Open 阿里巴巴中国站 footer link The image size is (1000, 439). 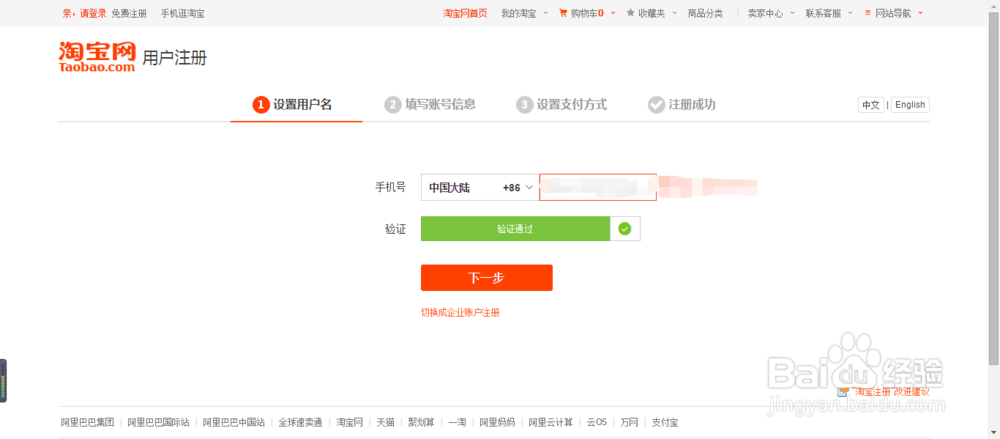point(233,422)
